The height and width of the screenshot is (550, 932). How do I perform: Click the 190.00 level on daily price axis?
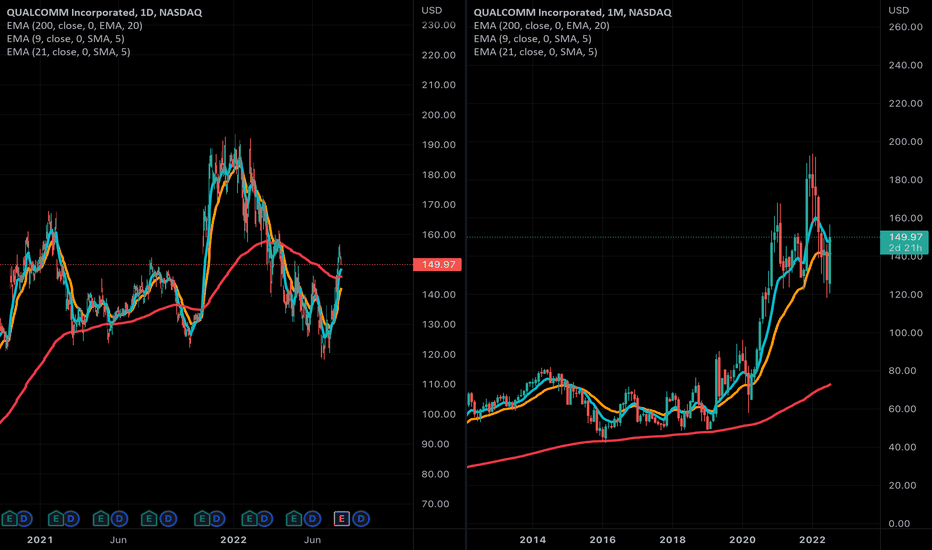point(439,144)
